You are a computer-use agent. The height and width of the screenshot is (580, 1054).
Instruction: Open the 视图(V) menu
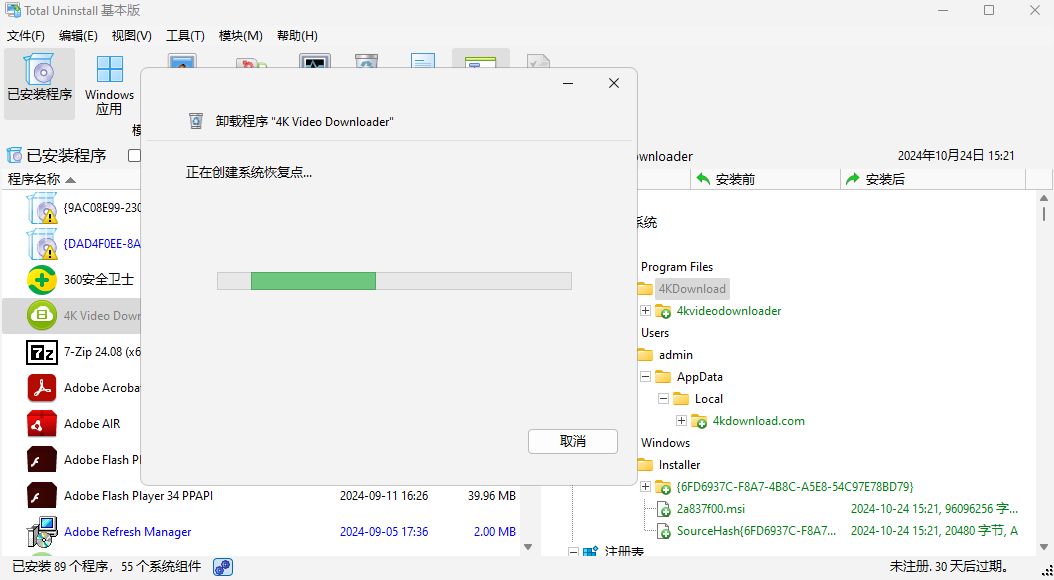[132, 36]
